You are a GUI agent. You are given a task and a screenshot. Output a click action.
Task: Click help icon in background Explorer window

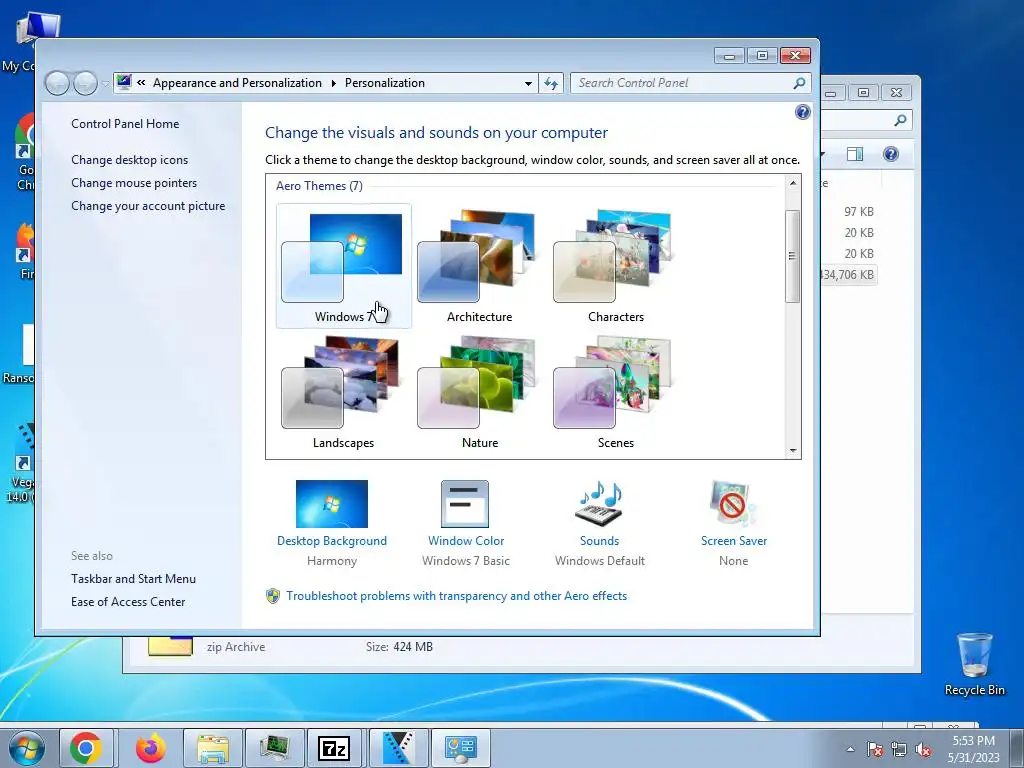coord(891,154)
